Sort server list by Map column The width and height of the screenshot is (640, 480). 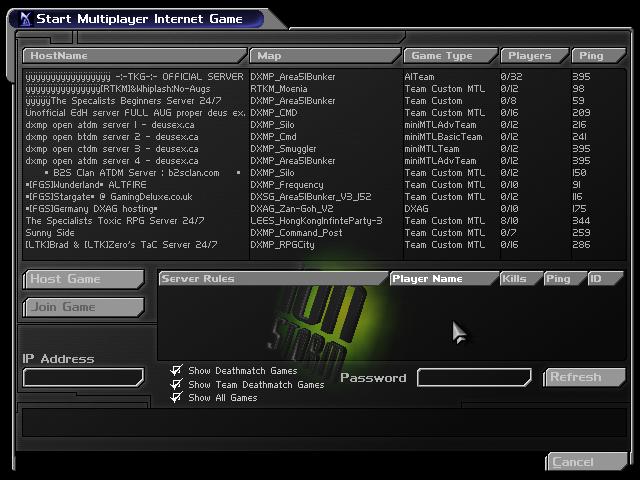point(325,56)
